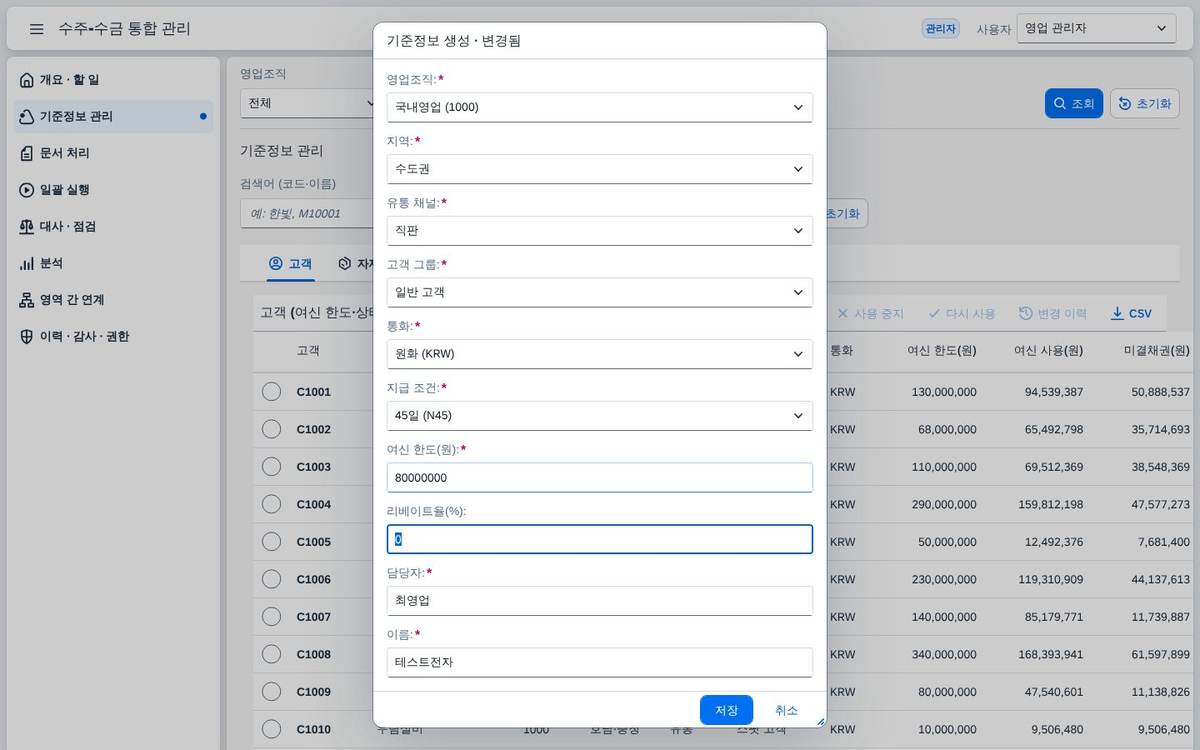The height and width of the screenshot is (750, 1200).
Task: Open 영역 간 연계 menu item
Action: tap(114, 300)
